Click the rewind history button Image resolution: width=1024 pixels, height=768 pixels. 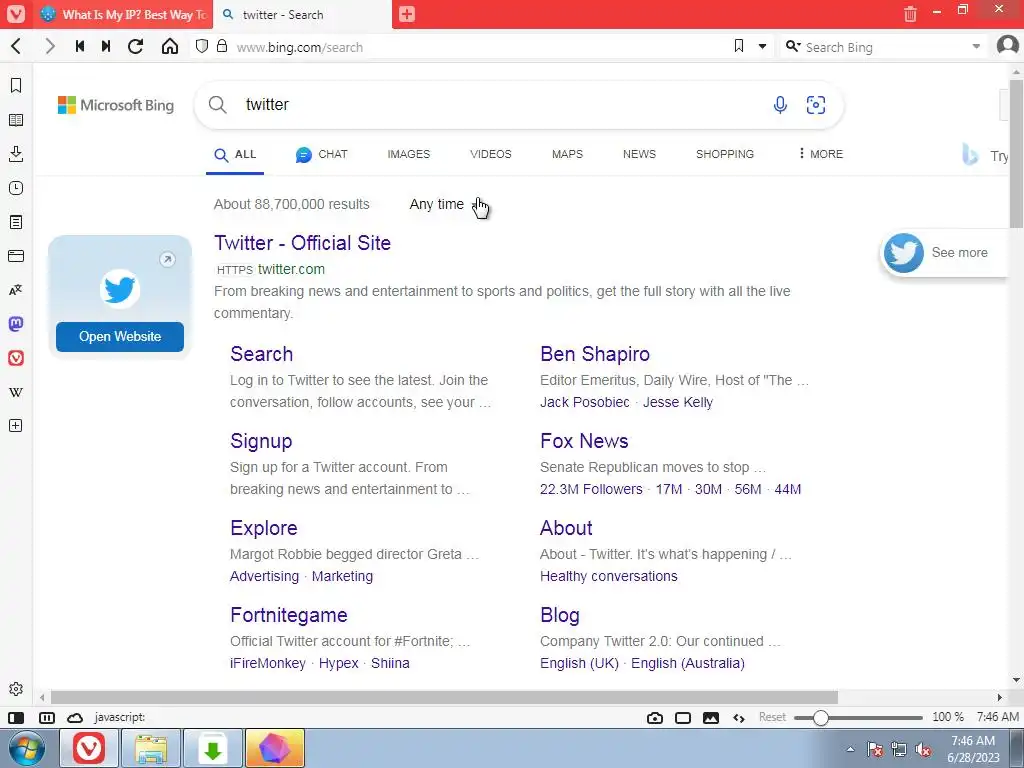[80, 46]
